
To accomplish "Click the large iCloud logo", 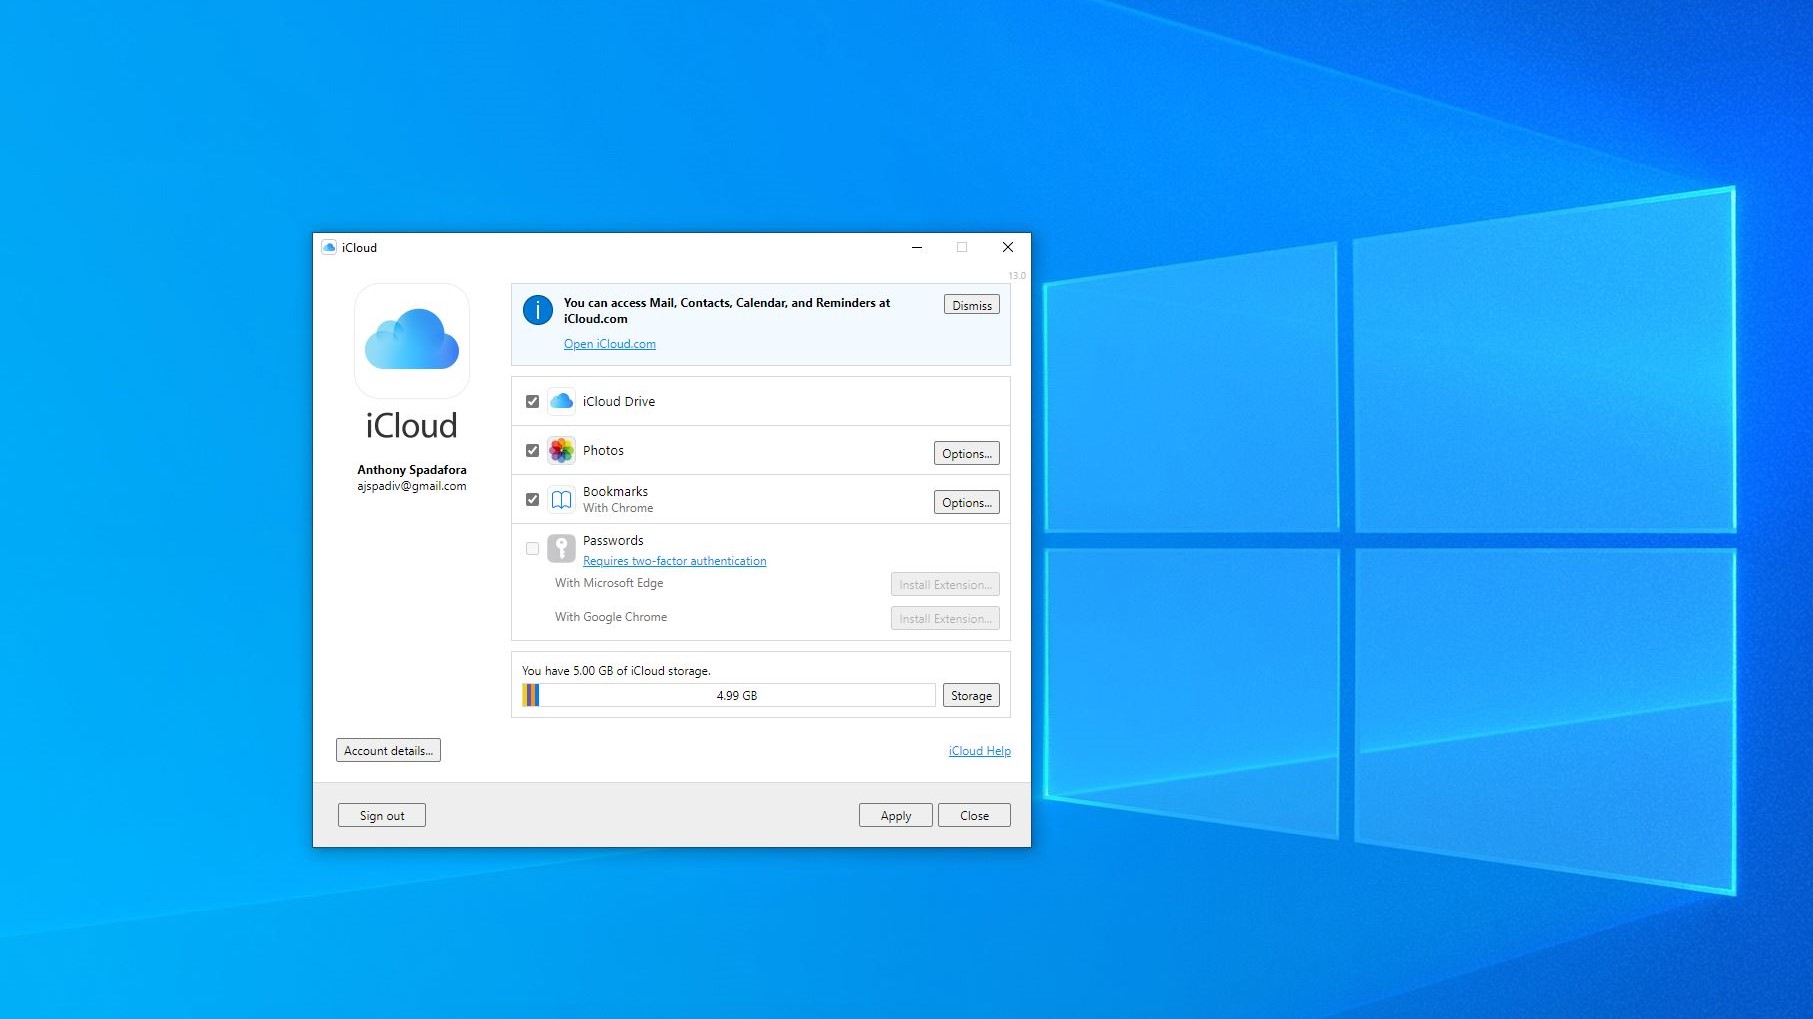I will (412, 340).
